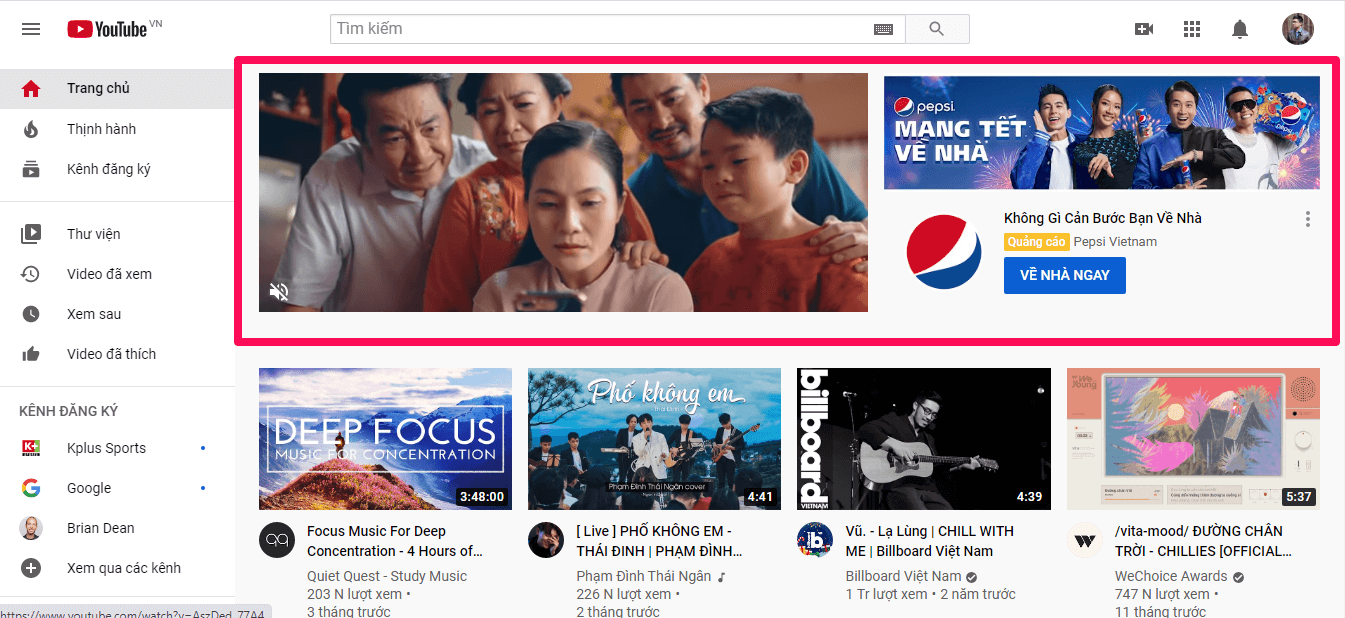Click in the Tìm kiếm search field

[600, 29]
